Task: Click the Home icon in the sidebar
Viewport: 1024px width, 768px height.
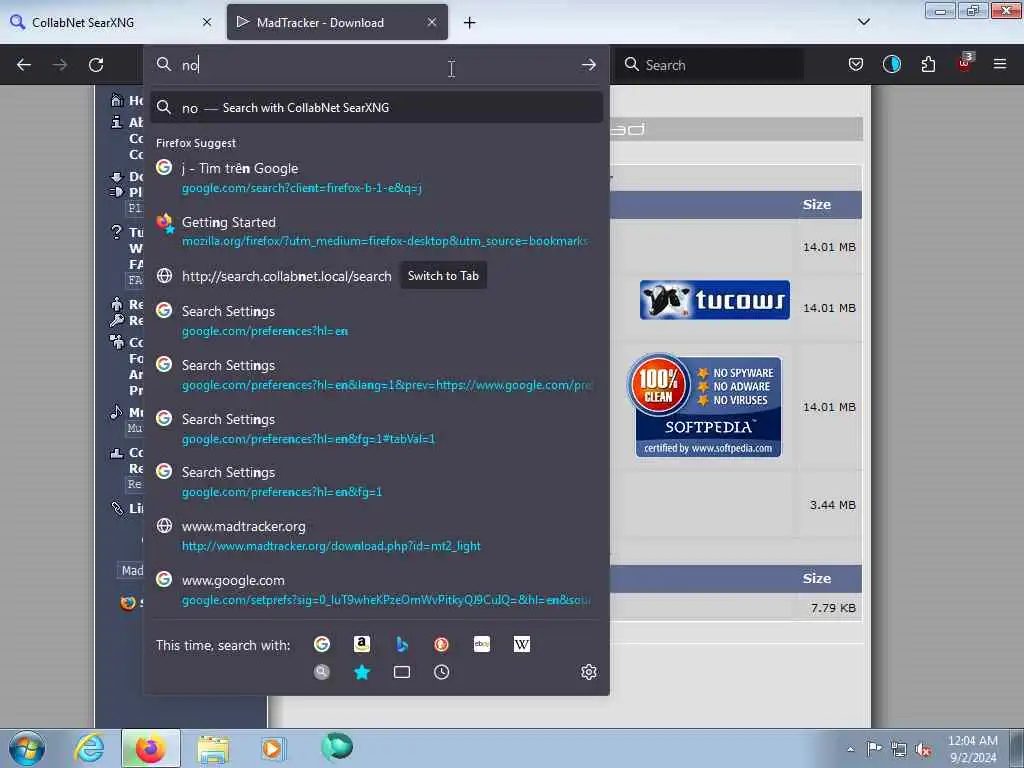Action: [x=117, y=100]
